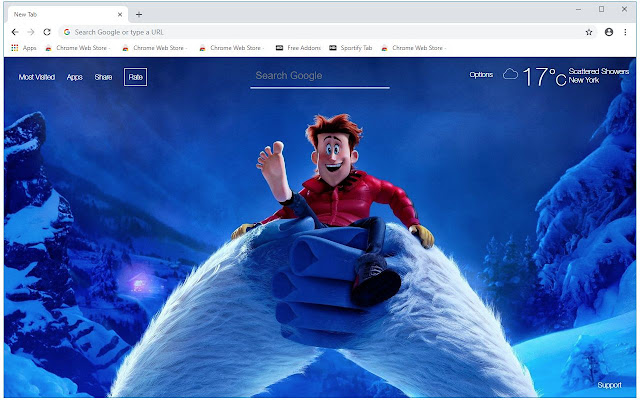Click the 17°C temperature reading
Screen dimensions: 640x400
(x=544, y=76)
